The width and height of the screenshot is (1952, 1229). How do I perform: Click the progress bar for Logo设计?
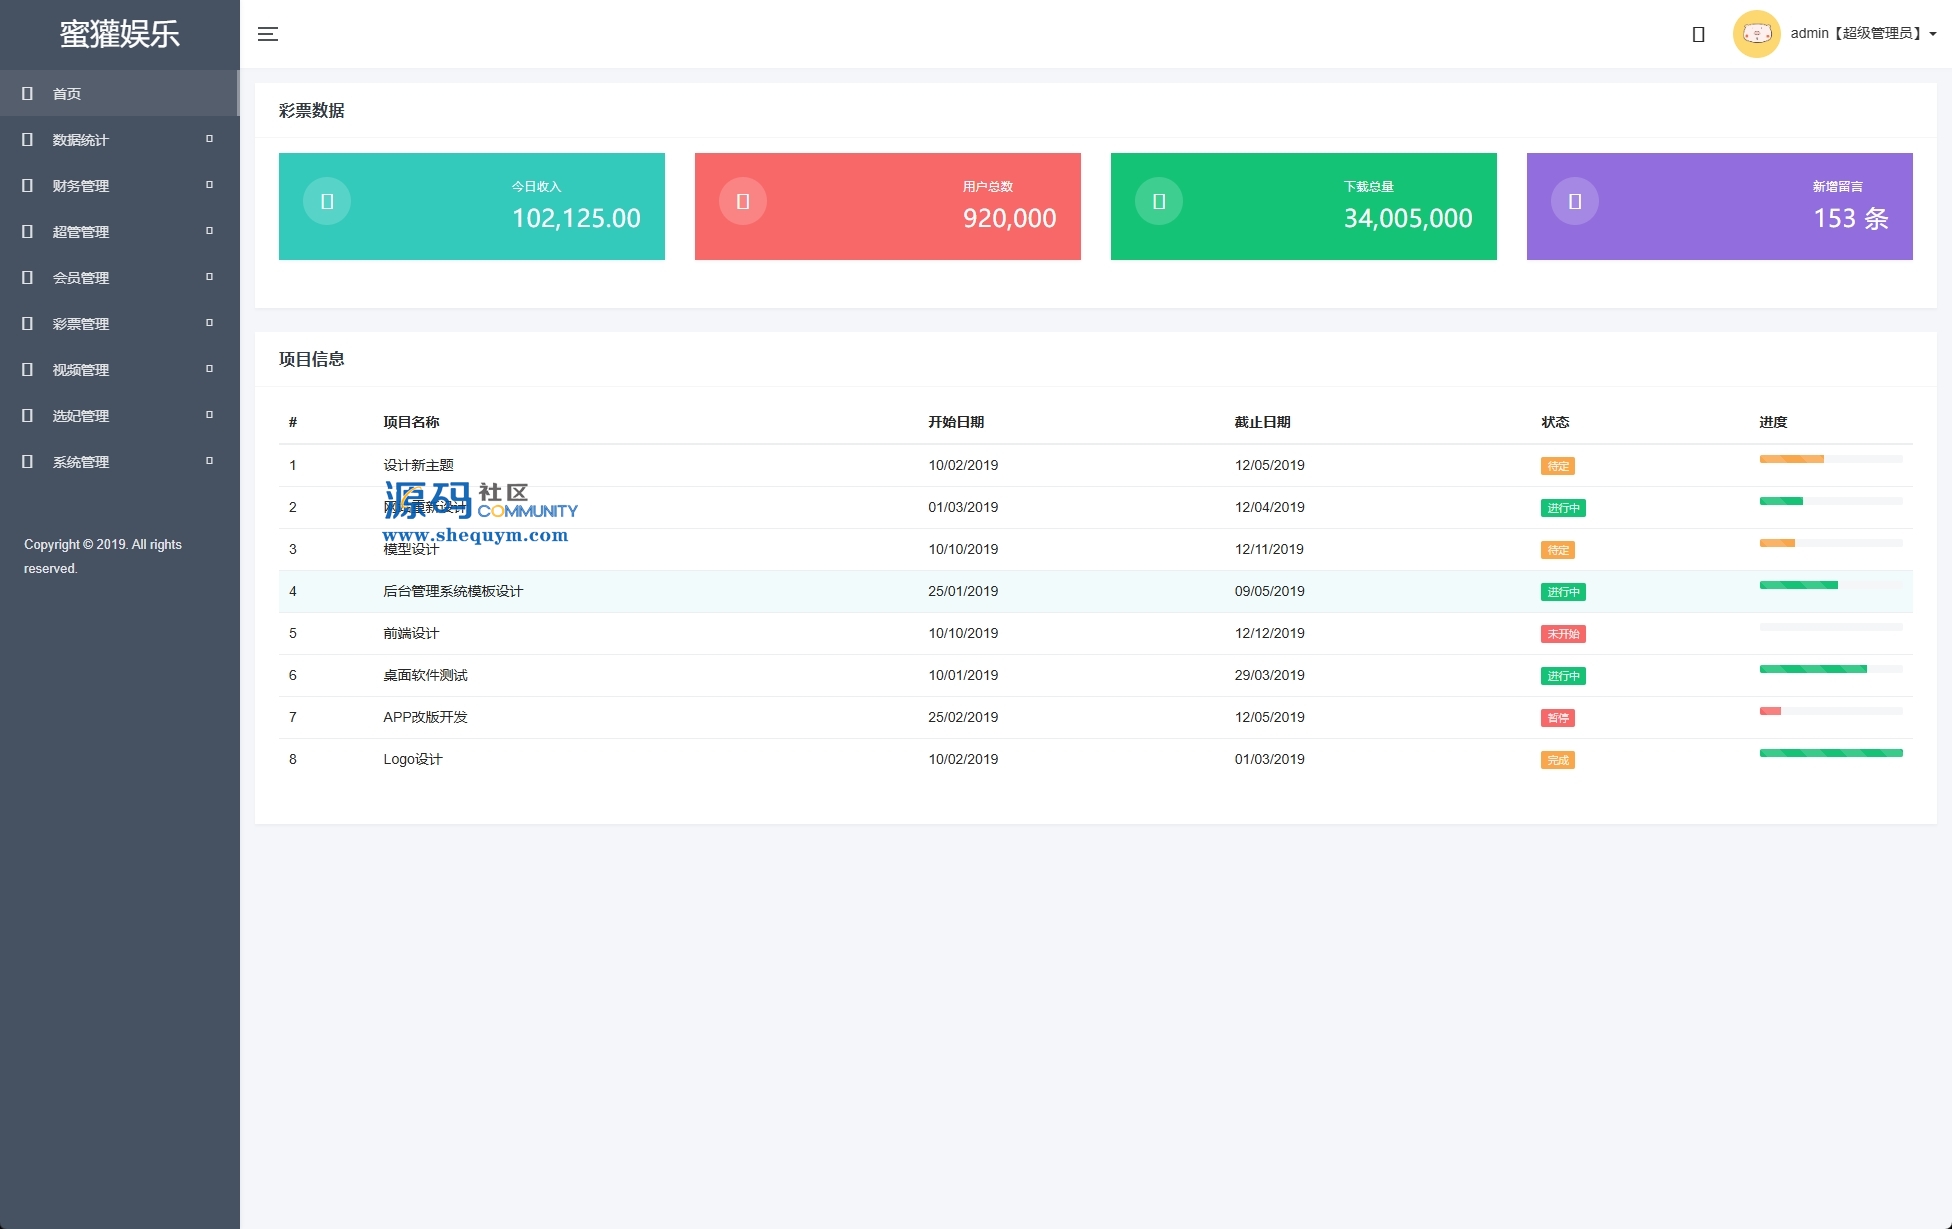coord(1830,753)
